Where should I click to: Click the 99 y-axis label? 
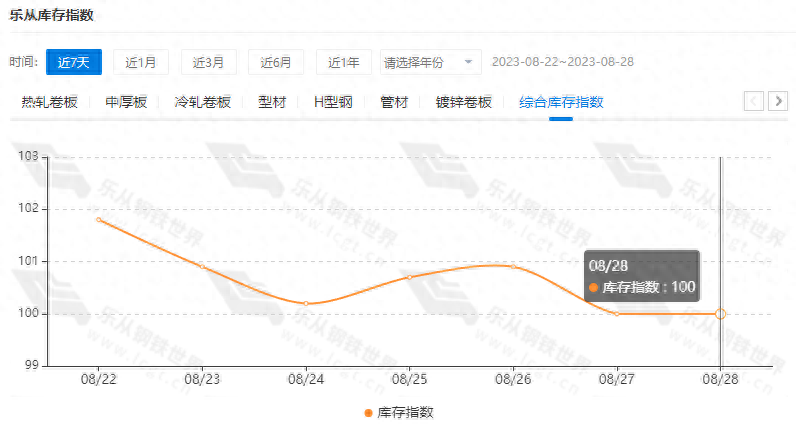click(31, 365)
